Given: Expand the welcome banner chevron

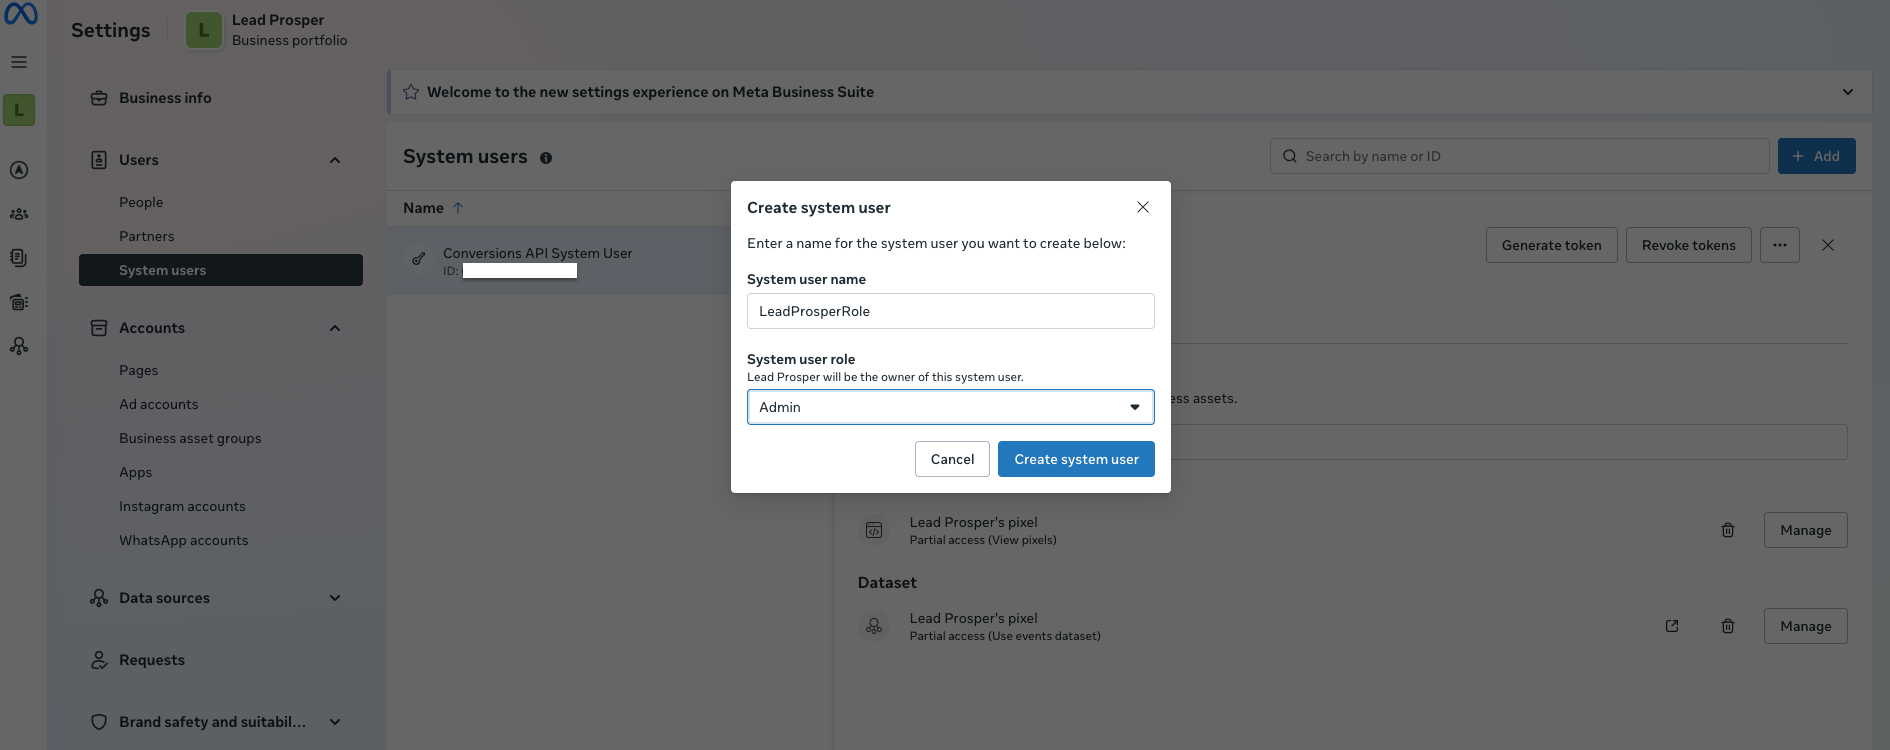Looking at the screenshot, I should pyautogui.click(x=1848, y=92).
